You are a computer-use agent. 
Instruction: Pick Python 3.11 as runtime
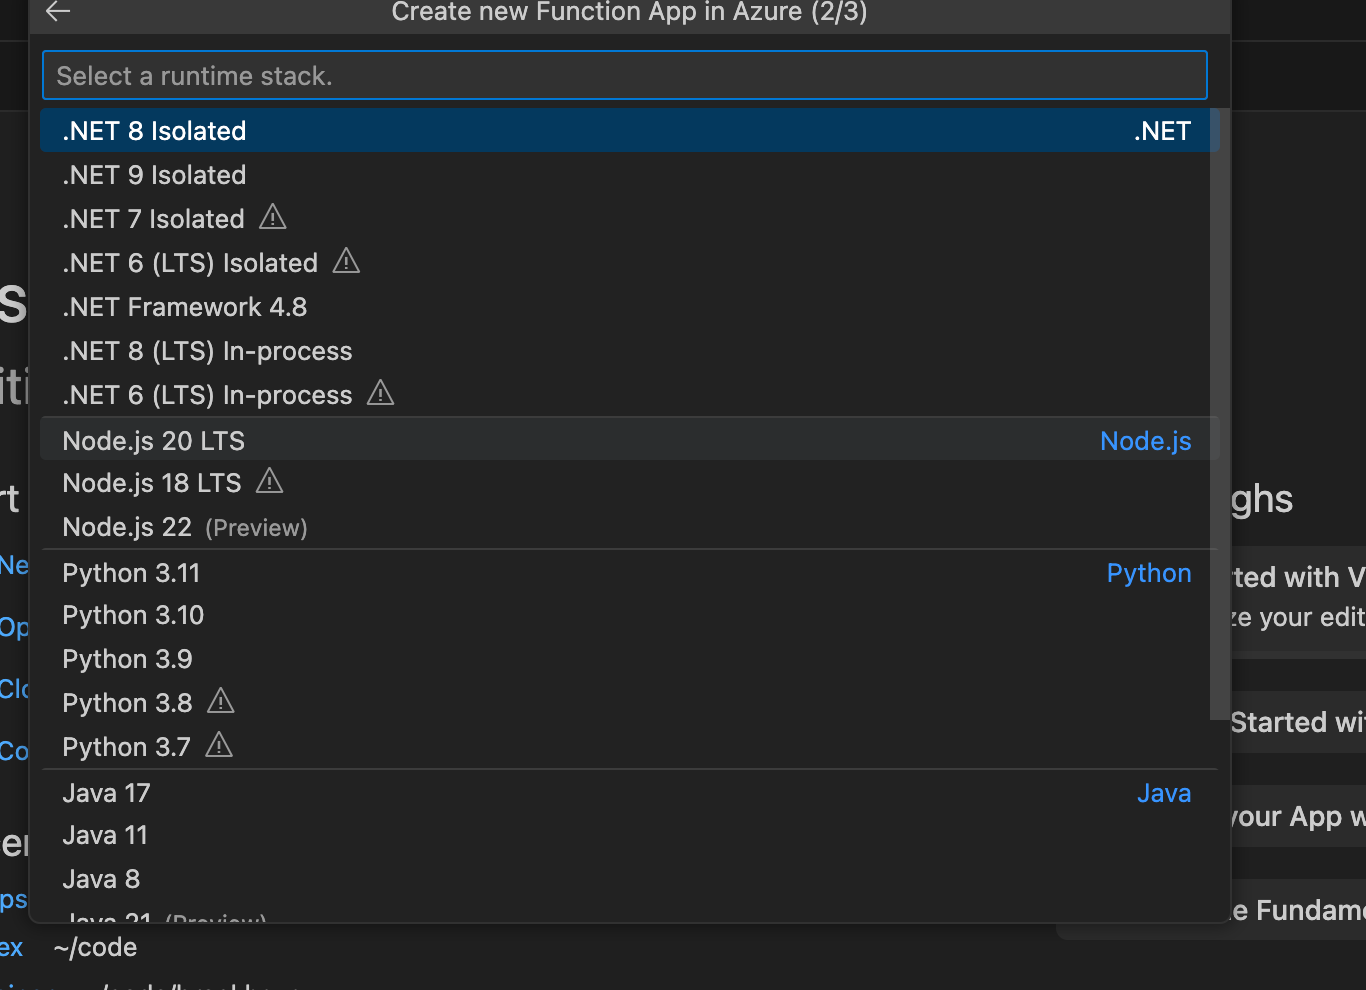(131, 573)
